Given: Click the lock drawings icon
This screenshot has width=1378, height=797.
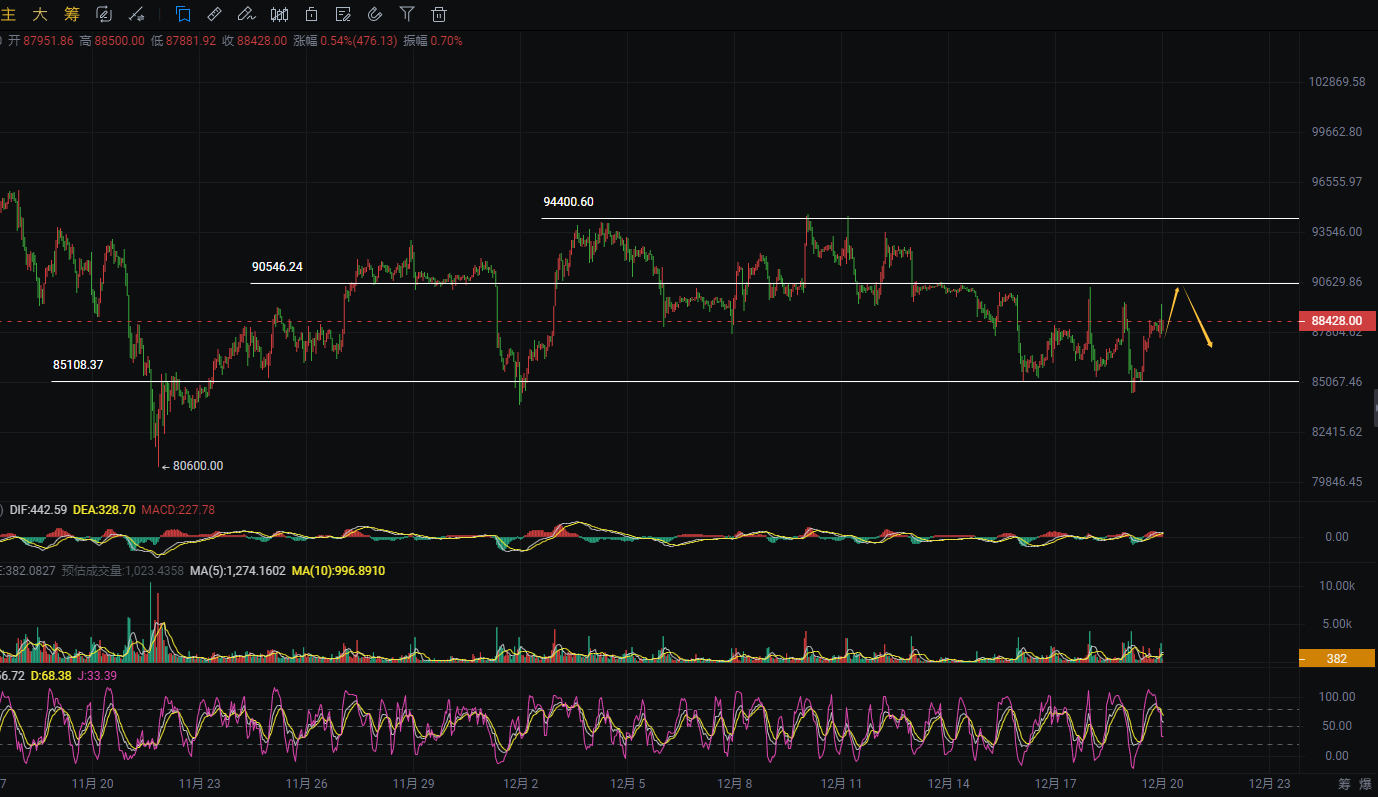Looking at the screenshot, I should coord(312,14).
